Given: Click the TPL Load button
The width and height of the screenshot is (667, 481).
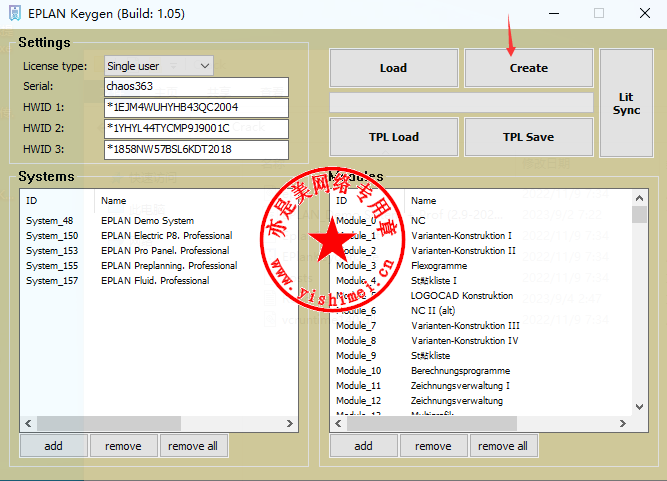Looking at the screenshot, I should tap(393, 137).
